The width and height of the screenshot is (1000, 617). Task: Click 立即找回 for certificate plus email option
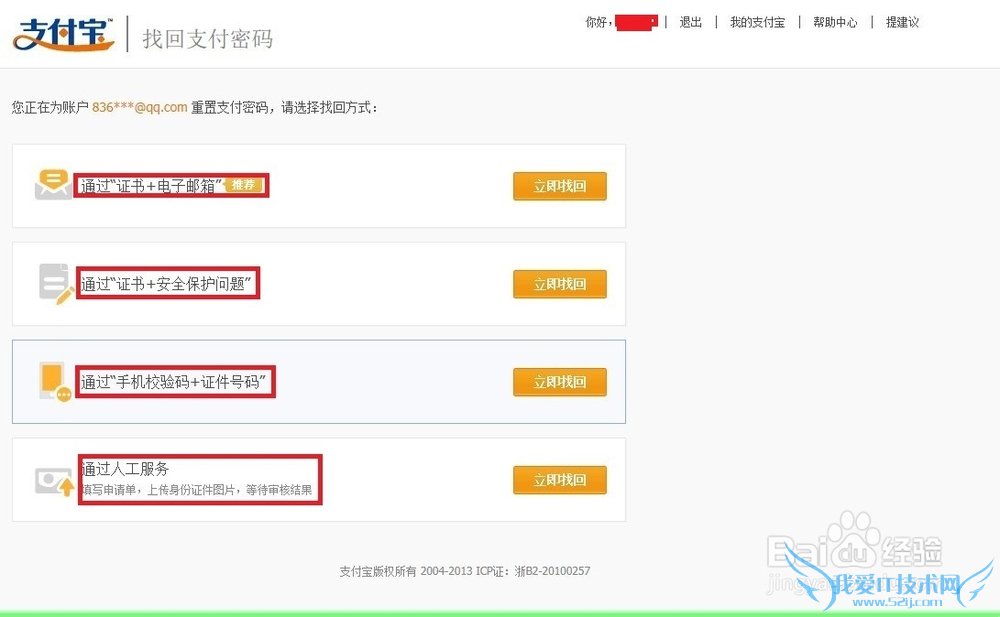click(559, 186)
